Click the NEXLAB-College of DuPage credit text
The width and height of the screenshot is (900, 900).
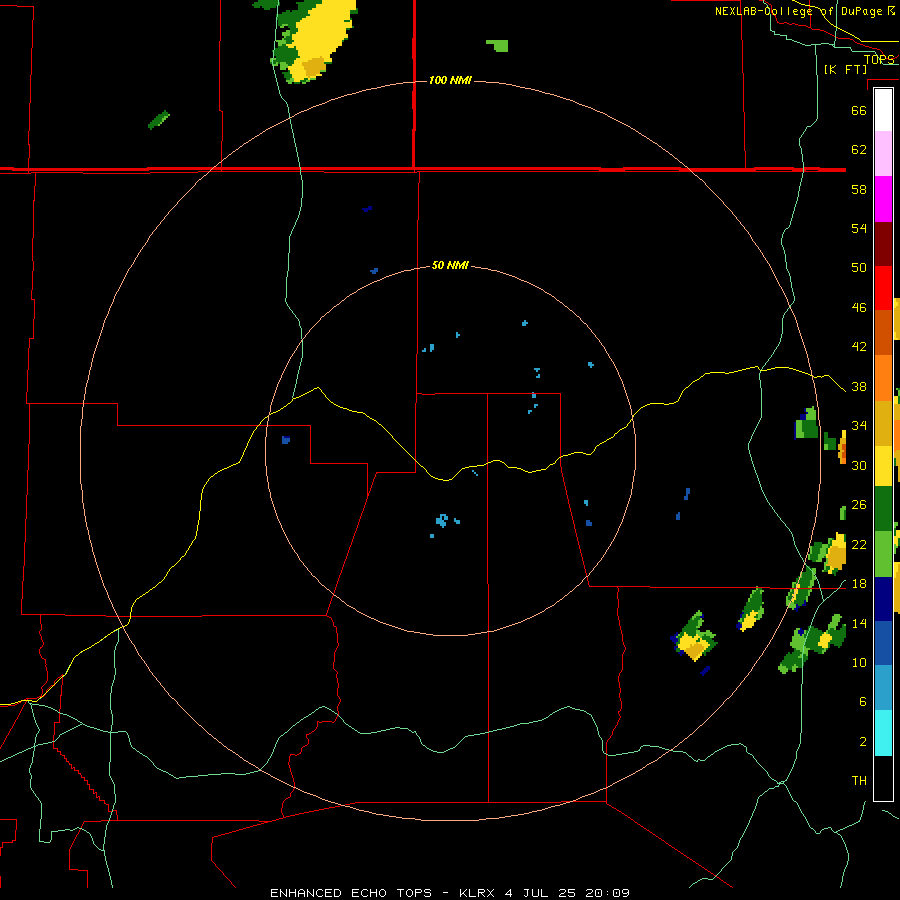pyautogui.click(x=804, y=11)
